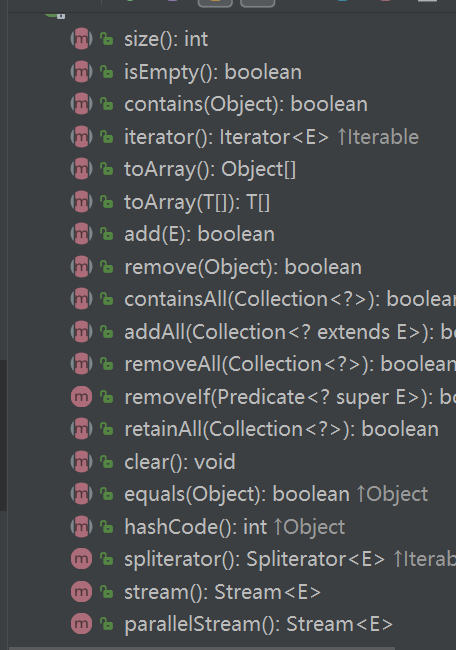Select add(E): boolean in the structure list
Screen dimensions: 456x650
pos(199,235)
